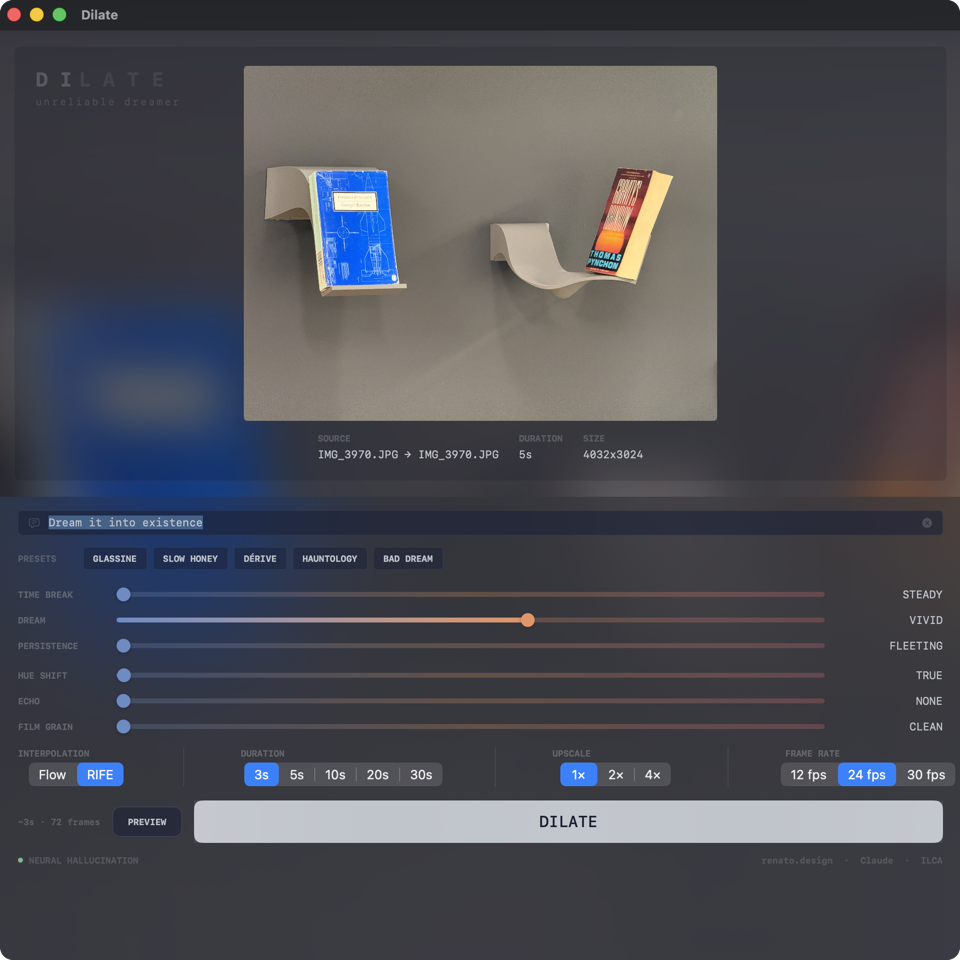Apply the SLOW HONEY preset
Screen dimensions: 960x960
[190, 559]
